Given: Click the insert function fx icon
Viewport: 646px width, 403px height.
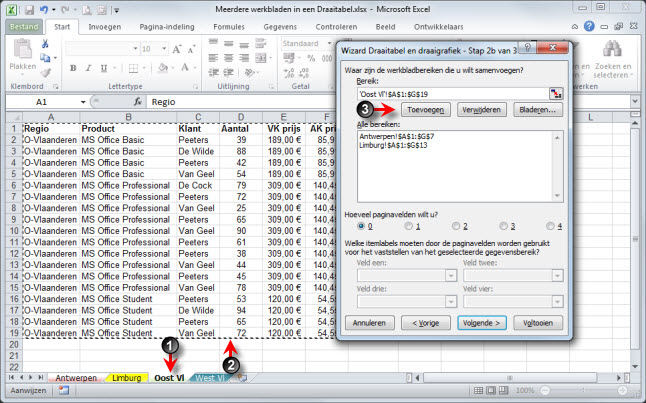Looking at the screenshot, I should (138, 101).
